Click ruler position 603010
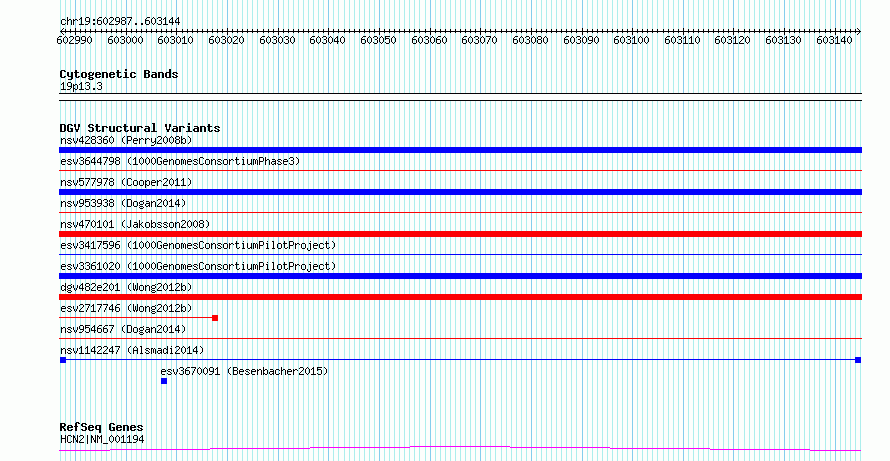 (x=176, y=40)
